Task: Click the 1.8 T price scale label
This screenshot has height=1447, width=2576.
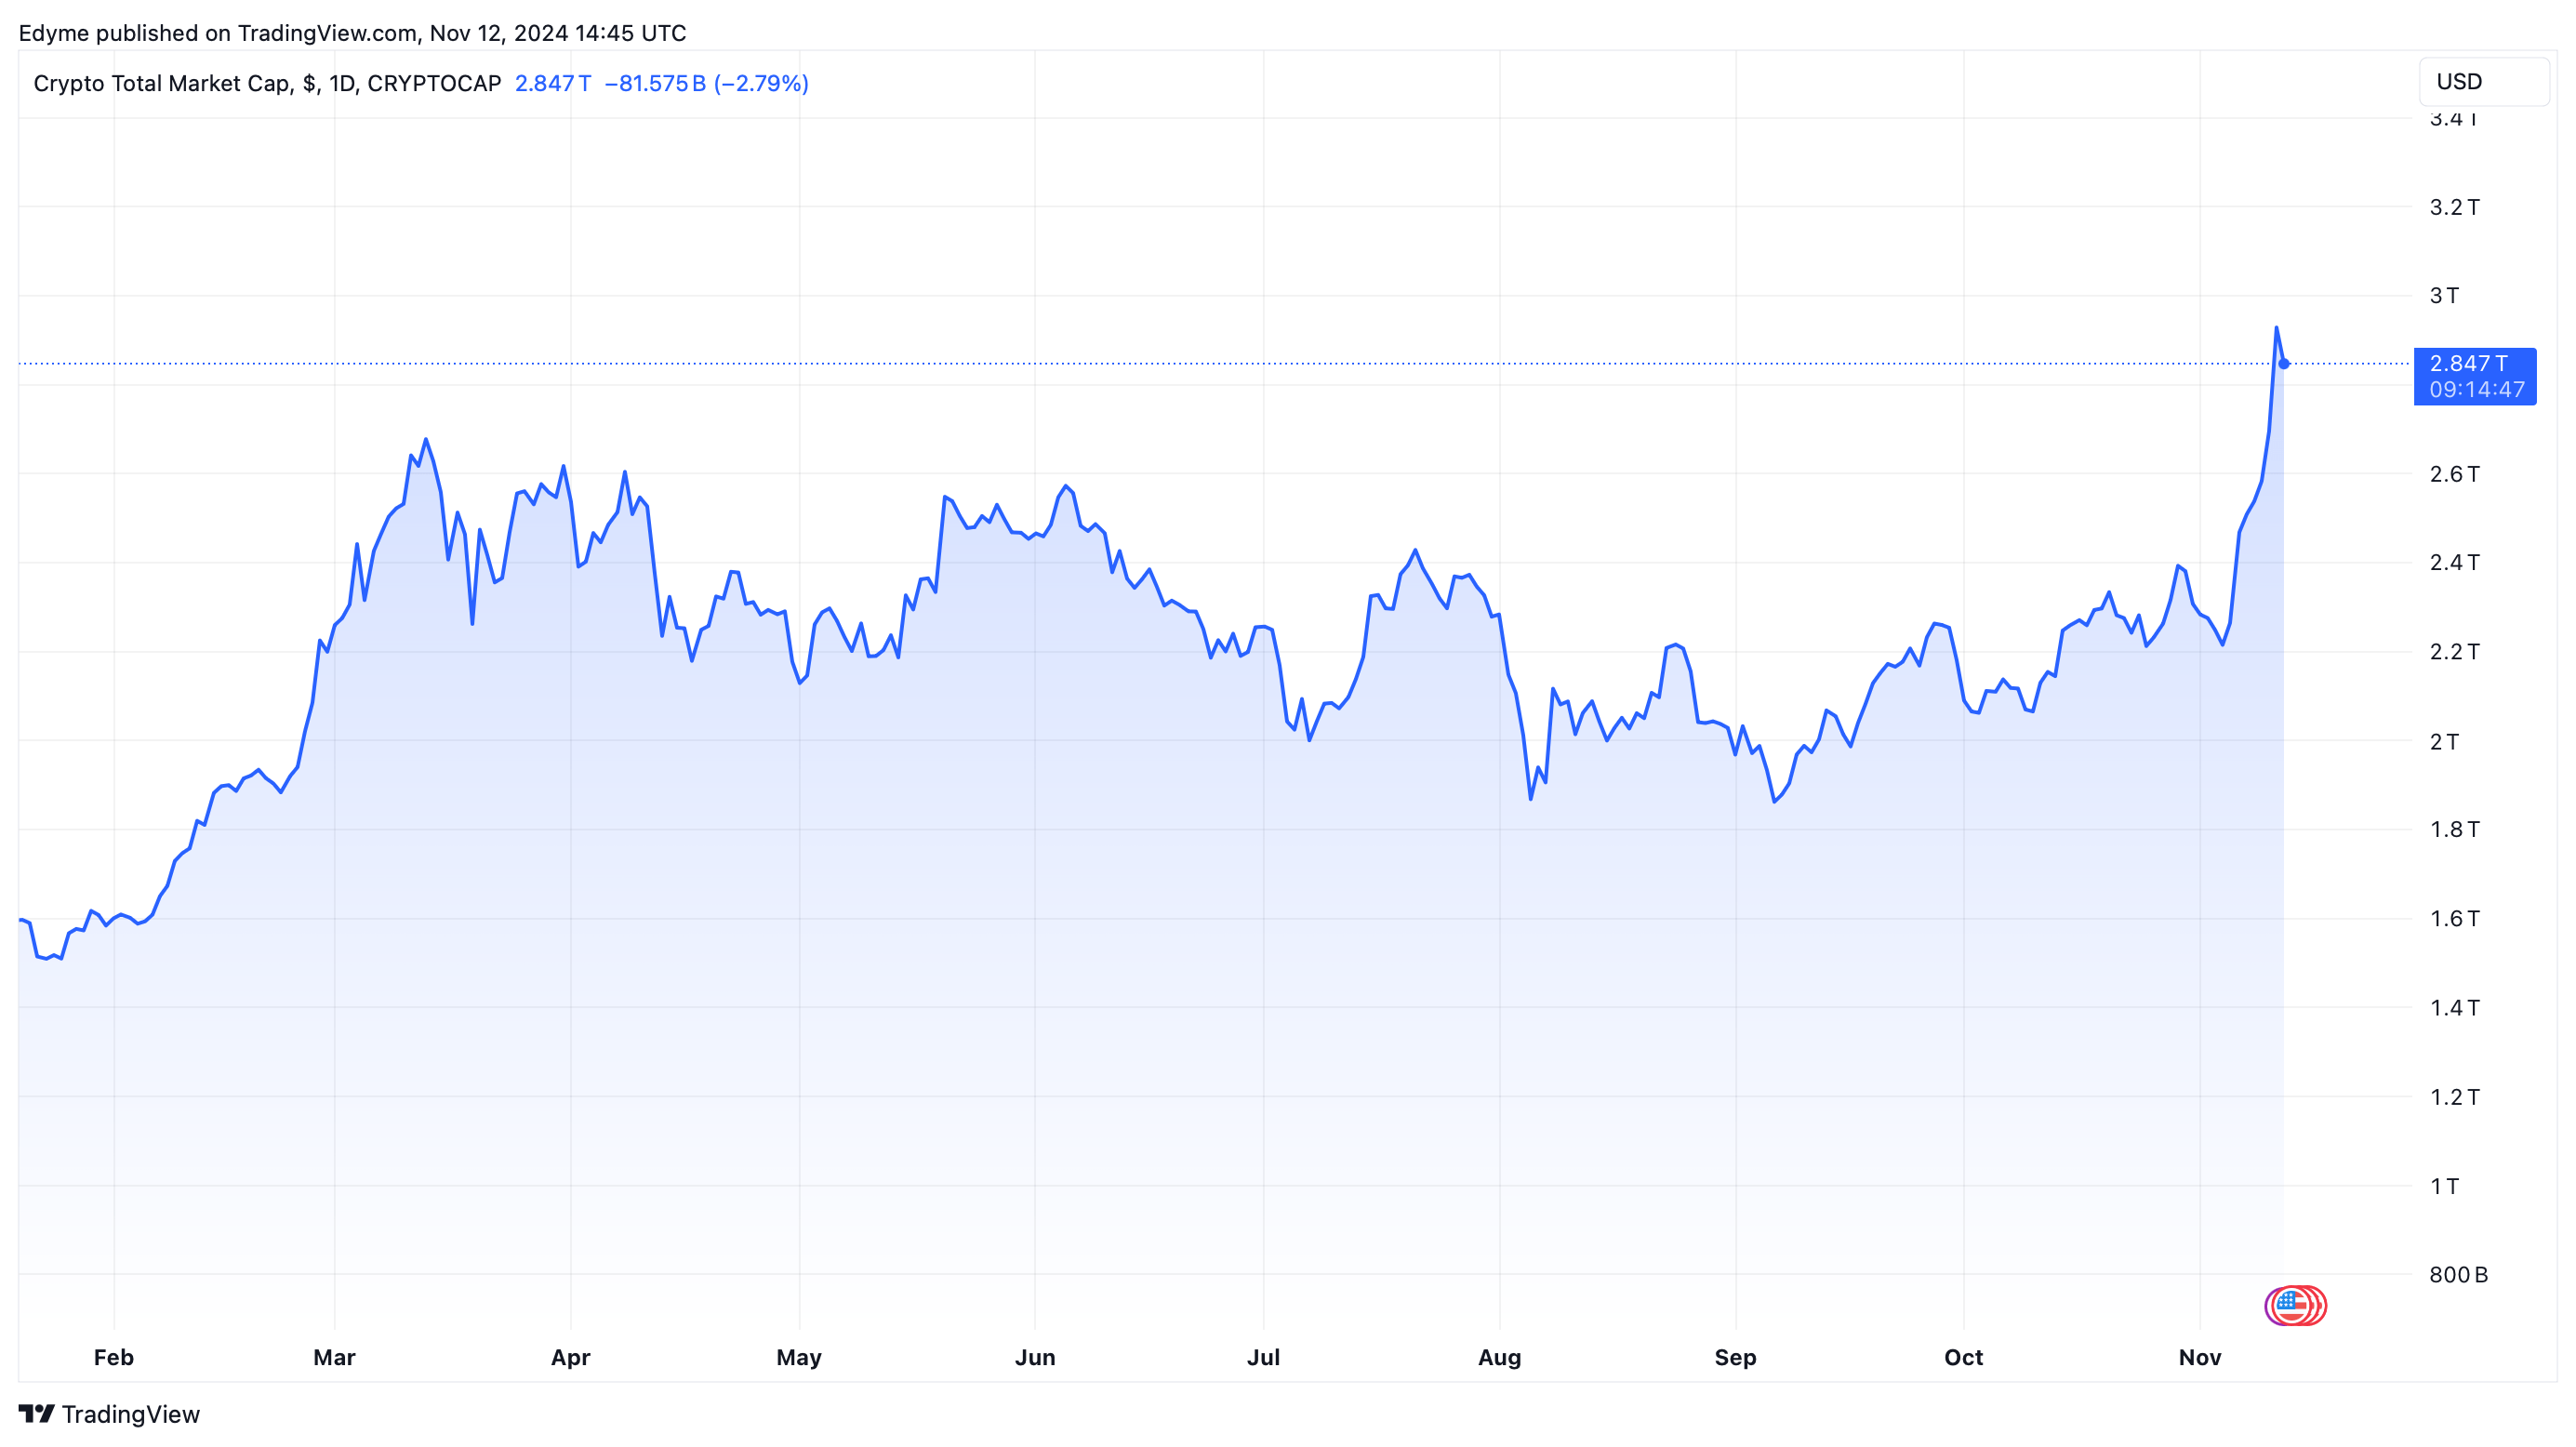Action: point(2454,829)
